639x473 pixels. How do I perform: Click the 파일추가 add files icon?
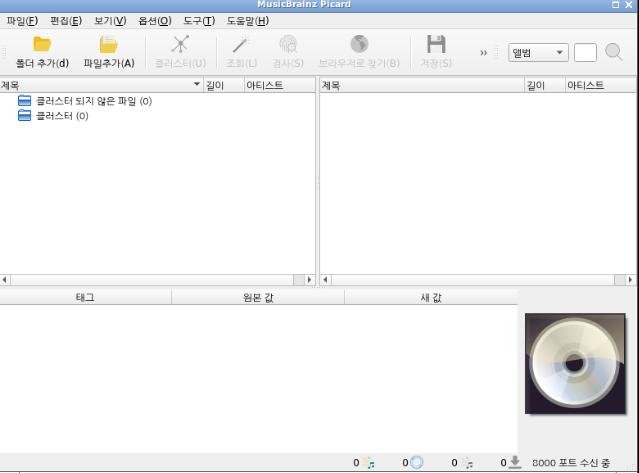[108, 44]
